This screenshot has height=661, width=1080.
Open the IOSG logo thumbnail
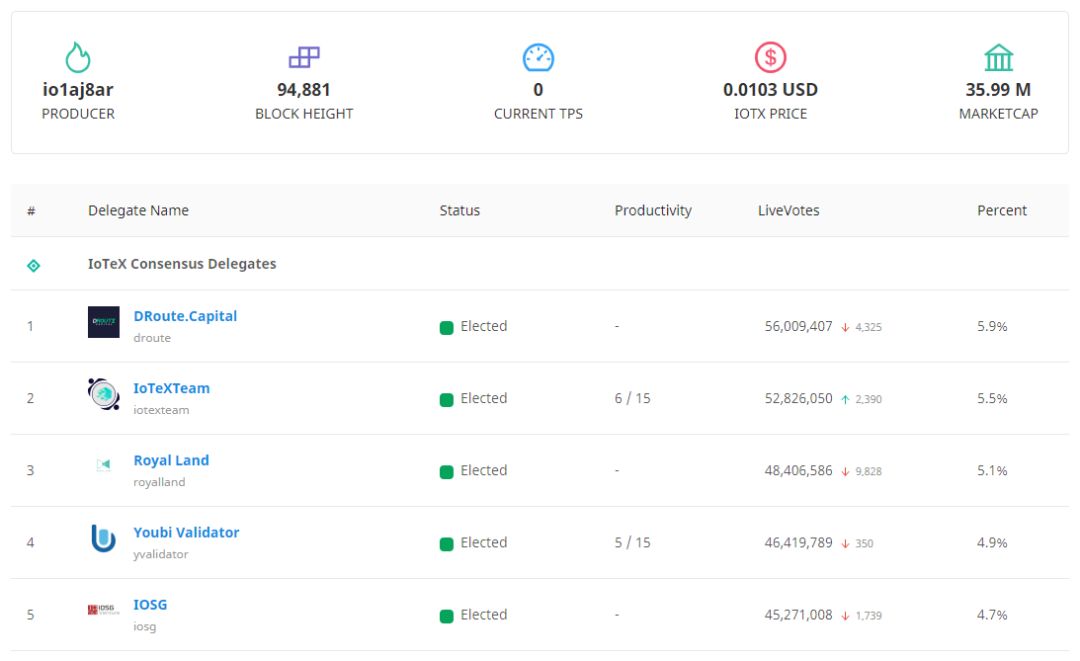[x=103, y=609]
